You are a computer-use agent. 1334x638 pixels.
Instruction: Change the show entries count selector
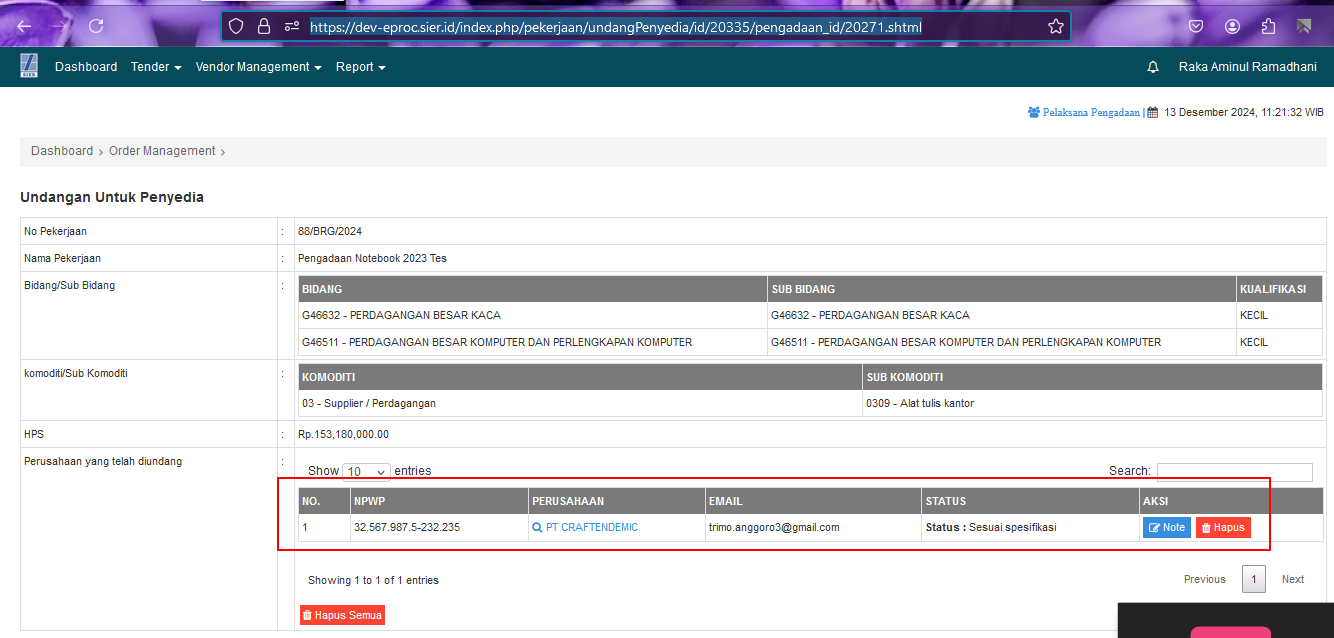[x=366, y=471]
